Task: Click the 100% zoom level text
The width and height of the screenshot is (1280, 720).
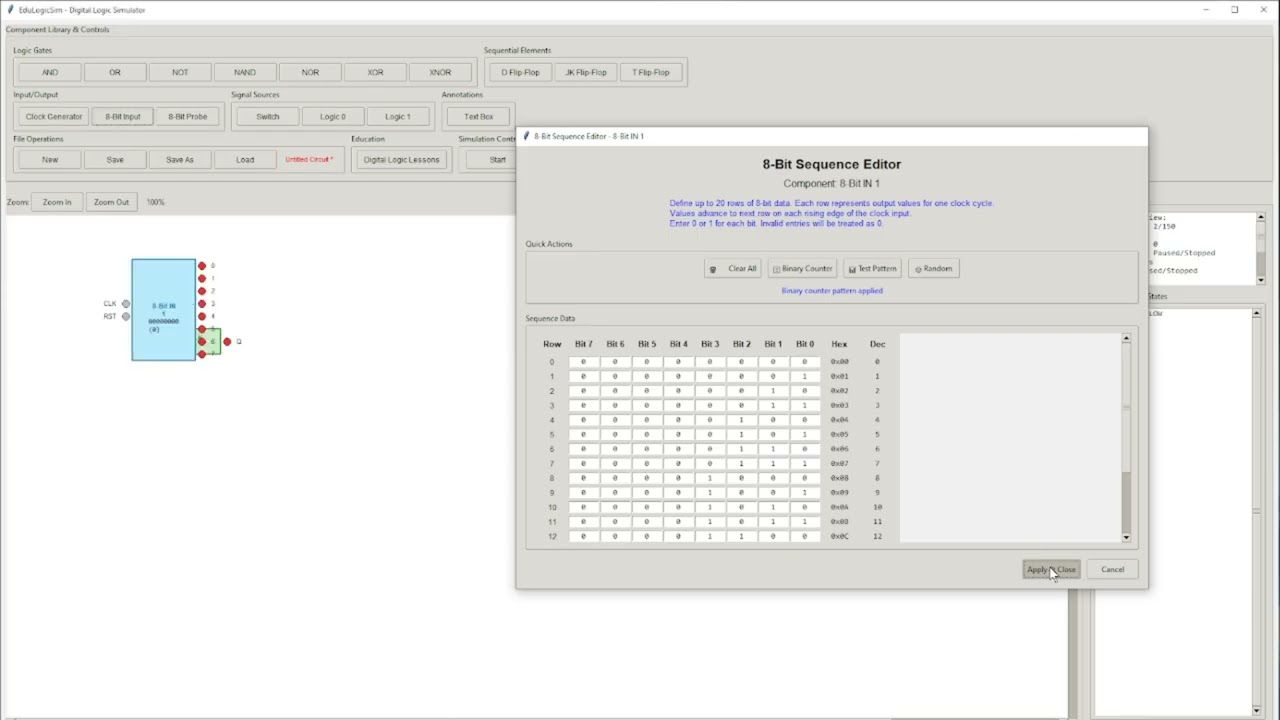Action: pyautogui.click(x=155, y=202)
